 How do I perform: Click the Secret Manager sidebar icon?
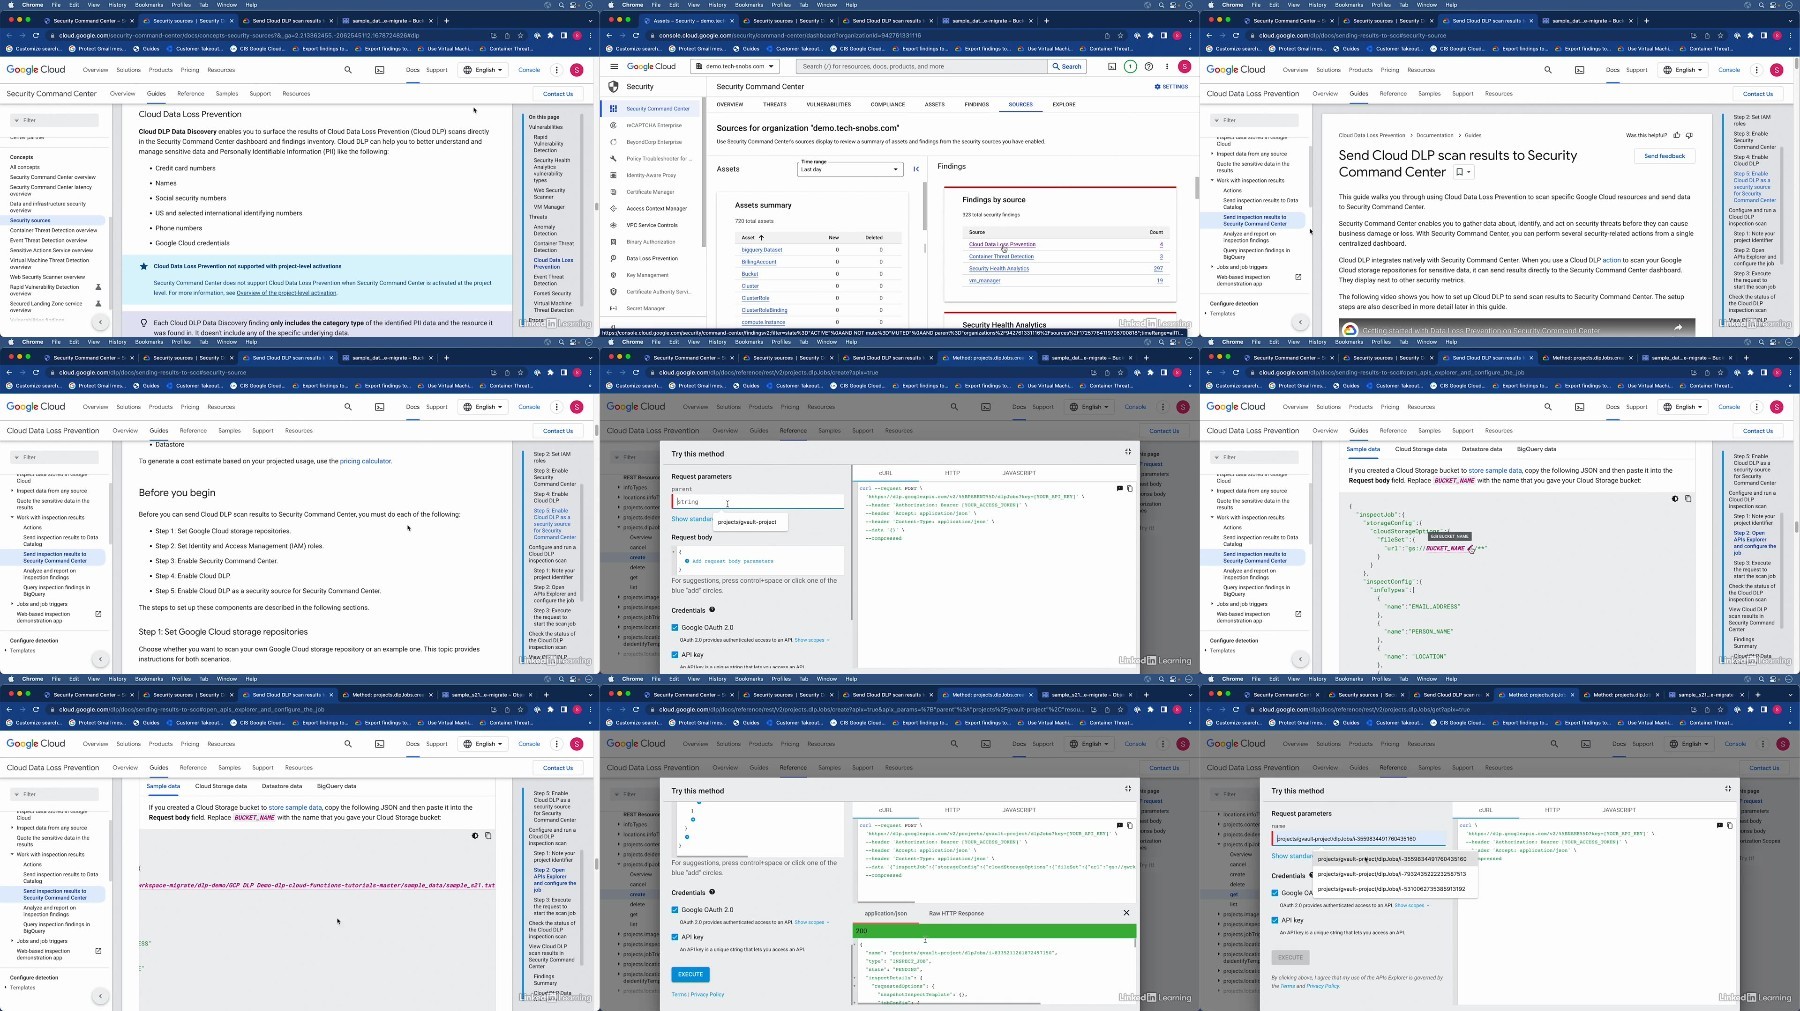[613, 308]
